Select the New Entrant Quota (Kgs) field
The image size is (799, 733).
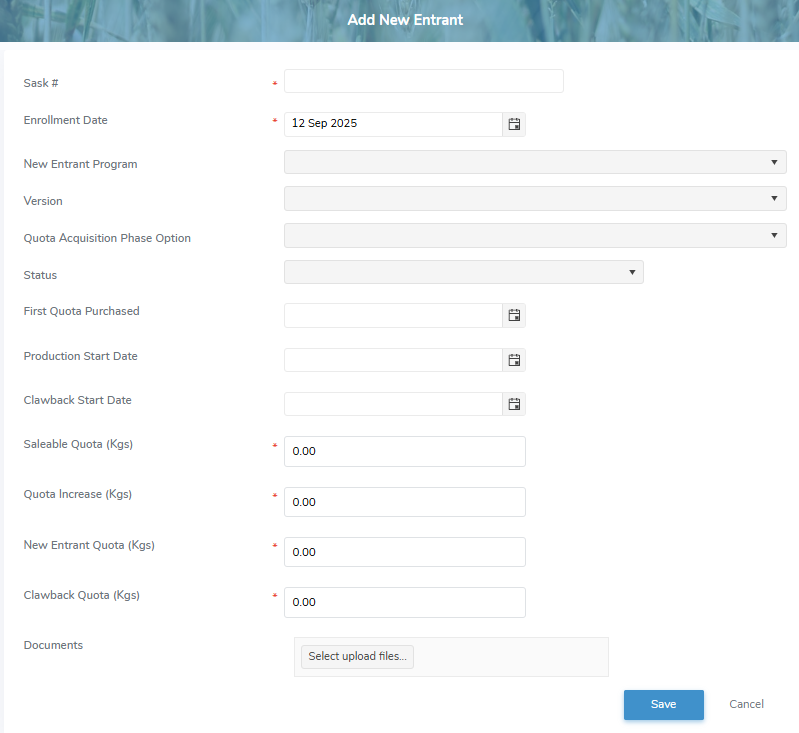404,552
